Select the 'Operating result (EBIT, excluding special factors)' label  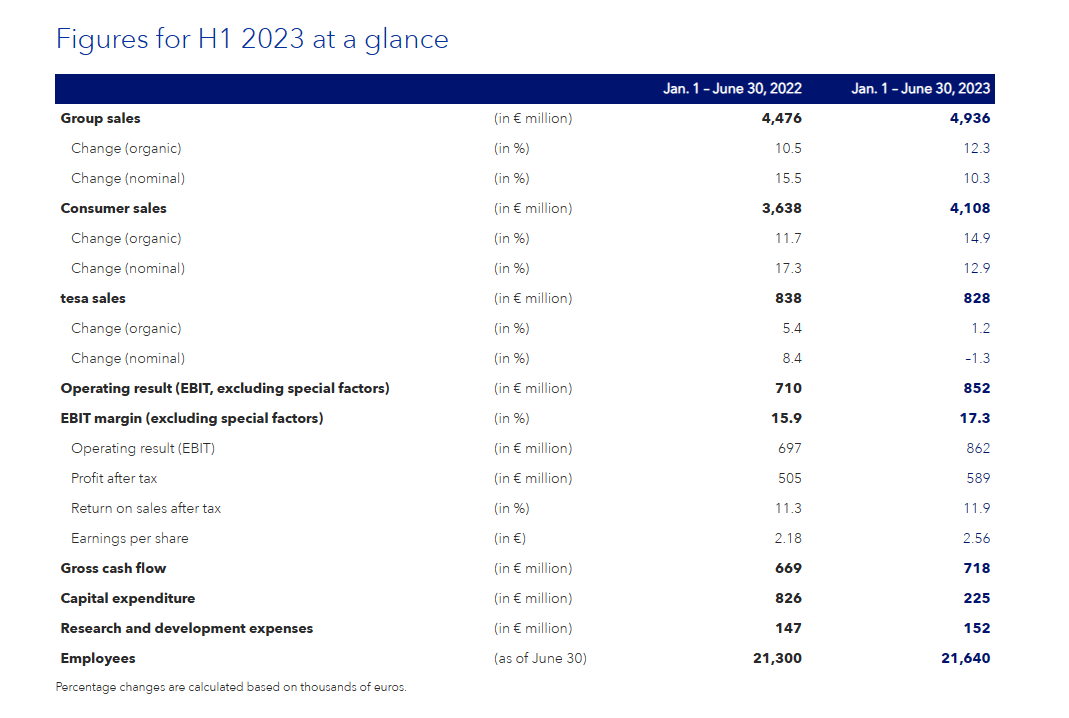(225, 388)
